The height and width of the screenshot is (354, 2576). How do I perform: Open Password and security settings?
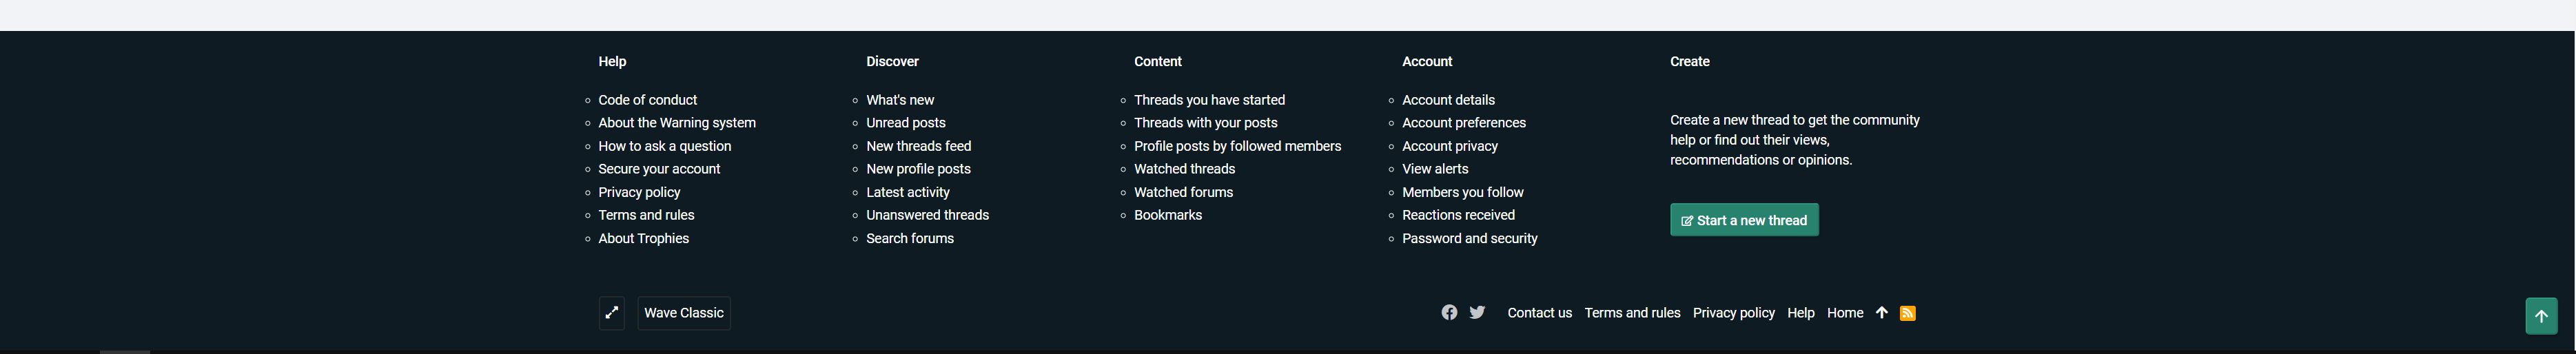pyautogui.click(x=1469, y=238)
